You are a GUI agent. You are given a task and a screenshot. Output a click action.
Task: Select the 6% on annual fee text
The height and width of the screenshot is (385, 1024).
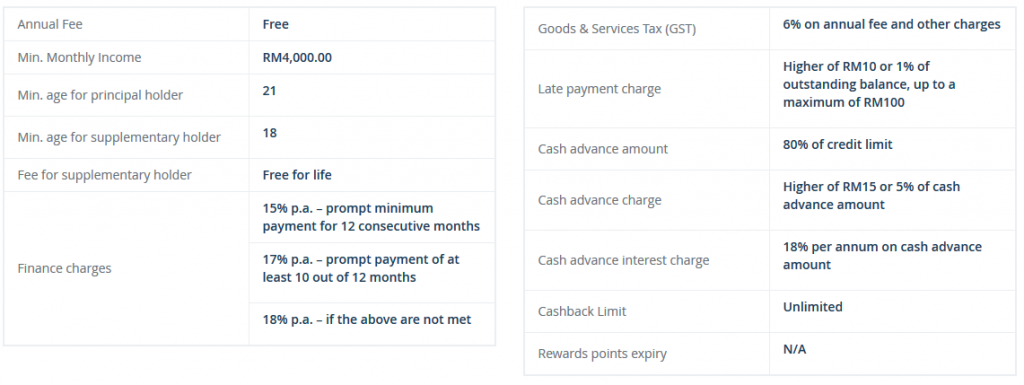[891, 24]
